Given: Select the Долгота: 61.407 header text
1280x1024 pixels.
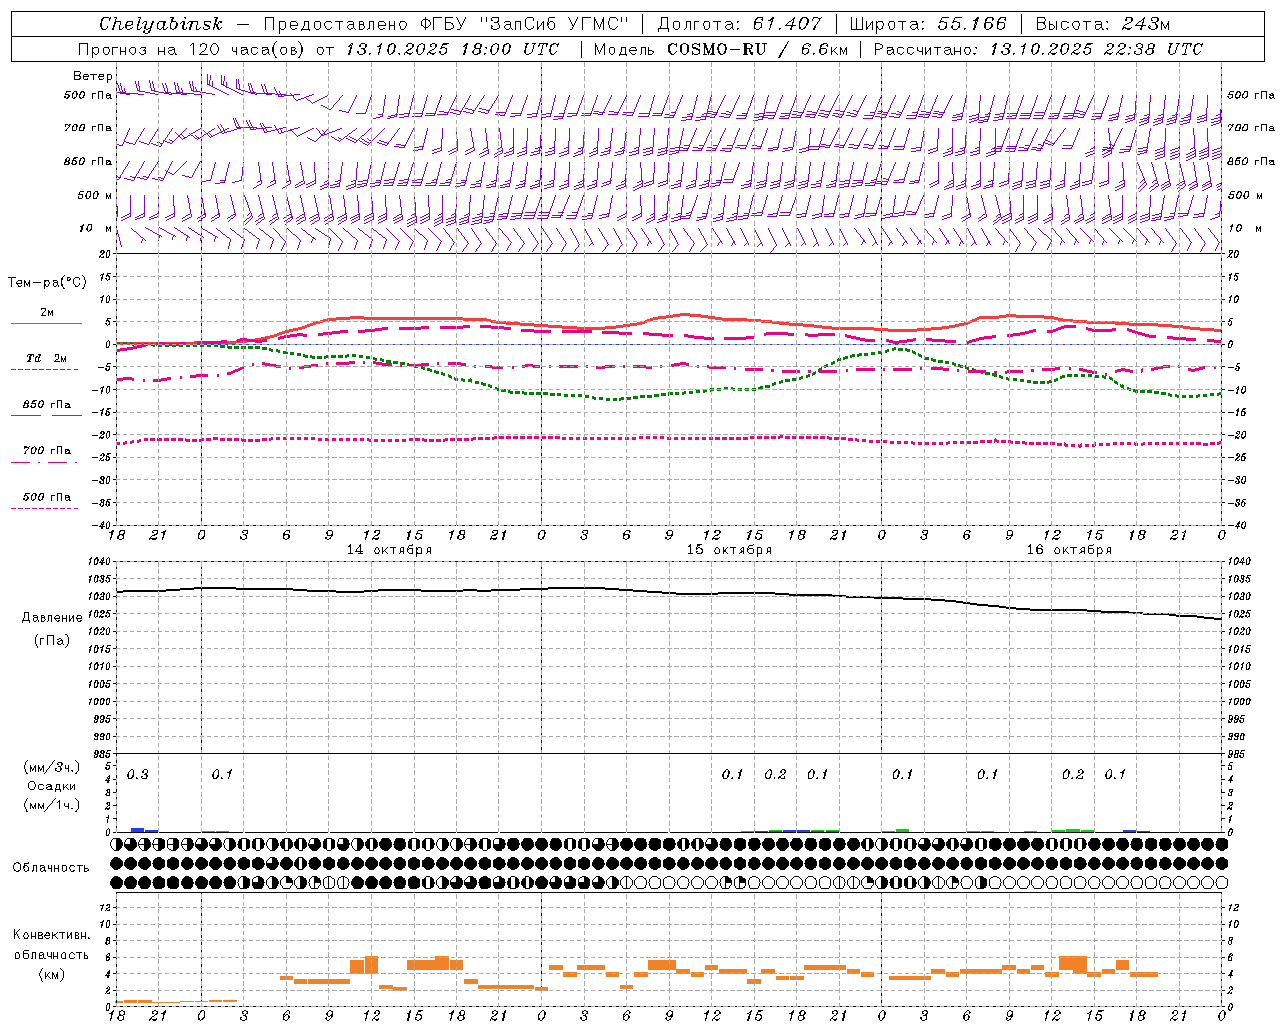Looking at the screenshot, I should coord(739,24).
